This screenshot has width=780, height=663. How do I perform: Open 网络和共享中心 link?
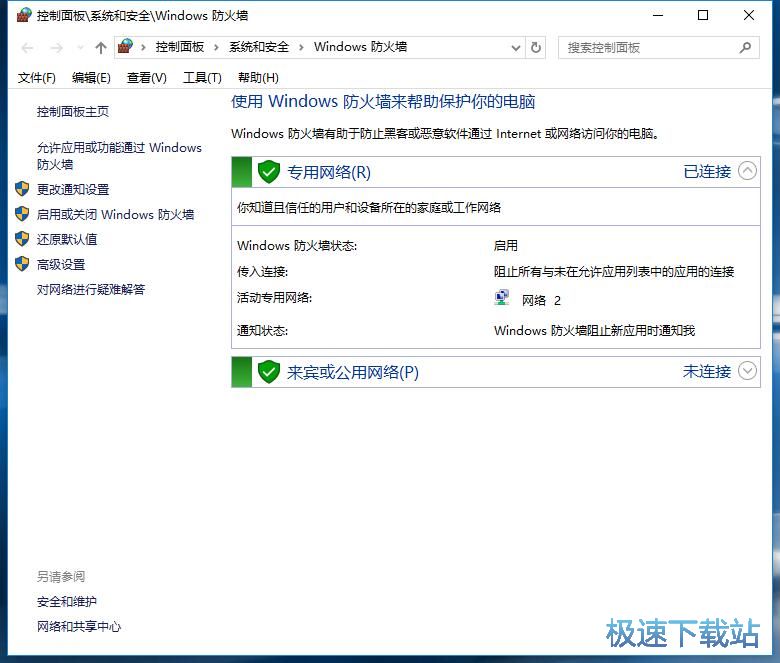click(79, 626)
